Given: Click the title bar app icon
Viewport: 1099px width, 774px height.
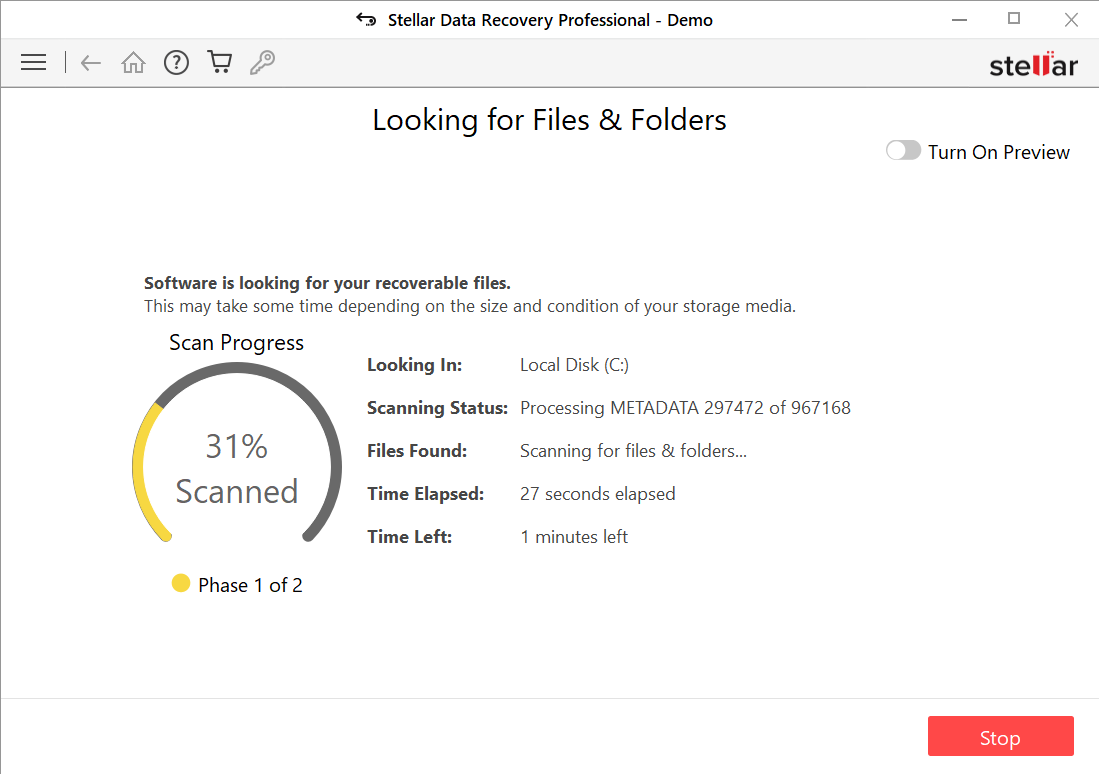Looking at the screenshot, I should pos(367,20).
